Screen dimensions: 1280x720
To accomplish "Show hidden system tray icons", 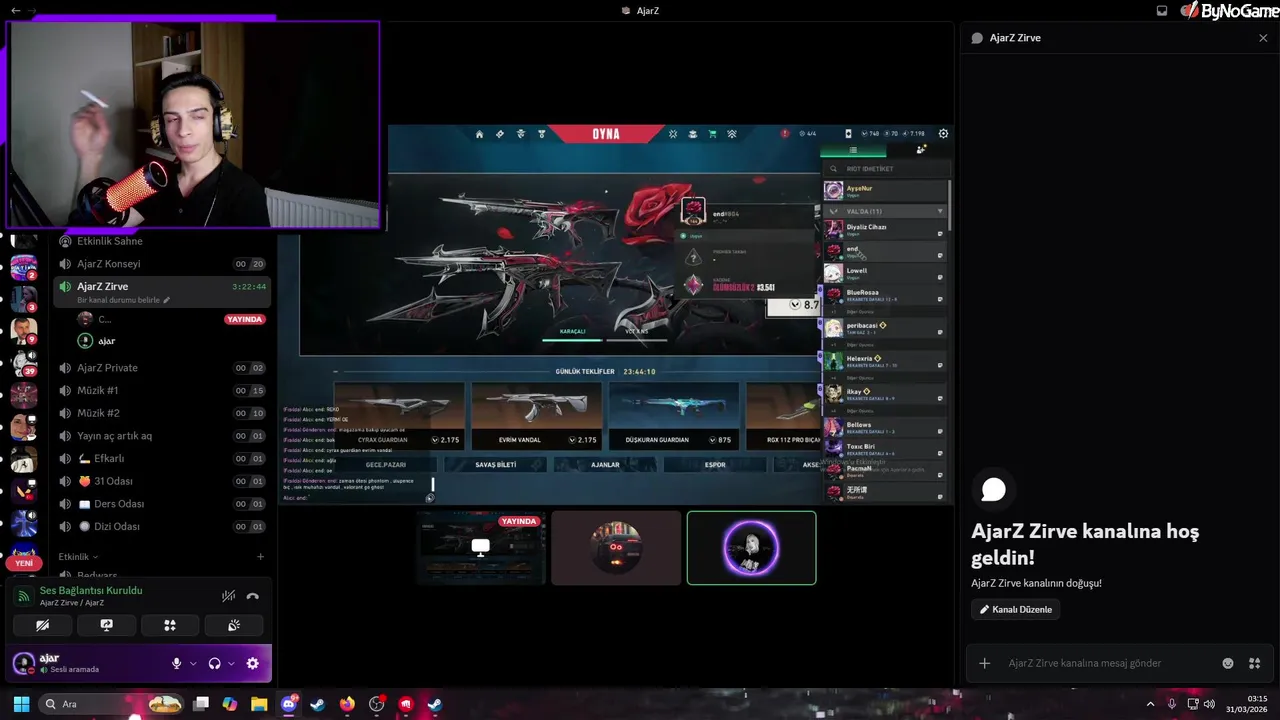I will (x=1150, y=704).
